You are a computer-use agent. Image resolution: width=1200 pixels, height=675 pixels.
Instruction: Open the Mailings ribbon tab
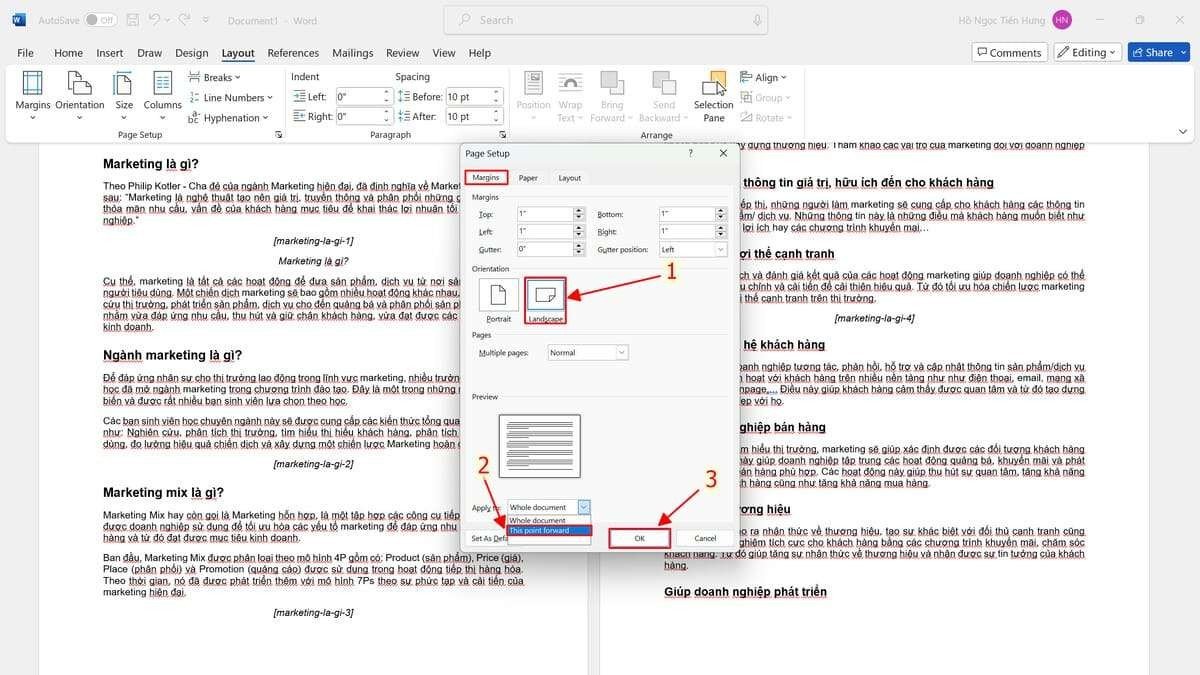click(355, 53)
